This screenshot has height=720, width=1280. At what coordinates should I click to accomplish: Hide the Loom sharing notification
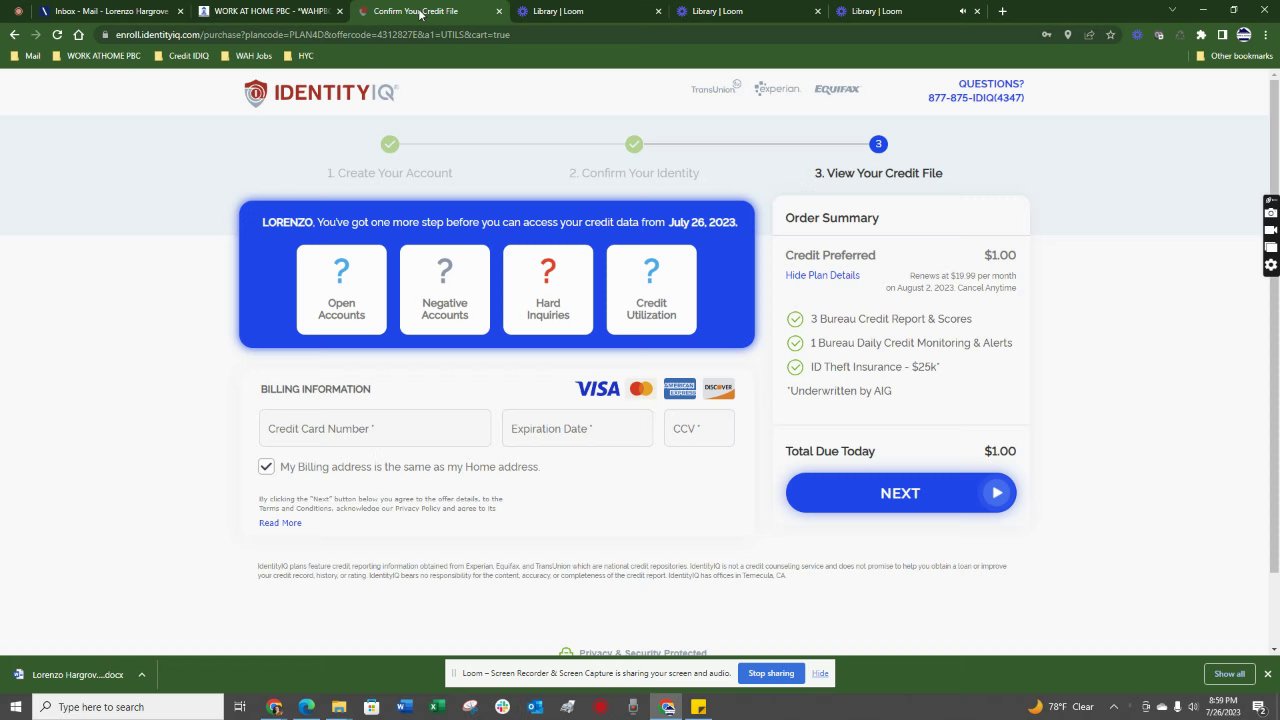point(820,673)
